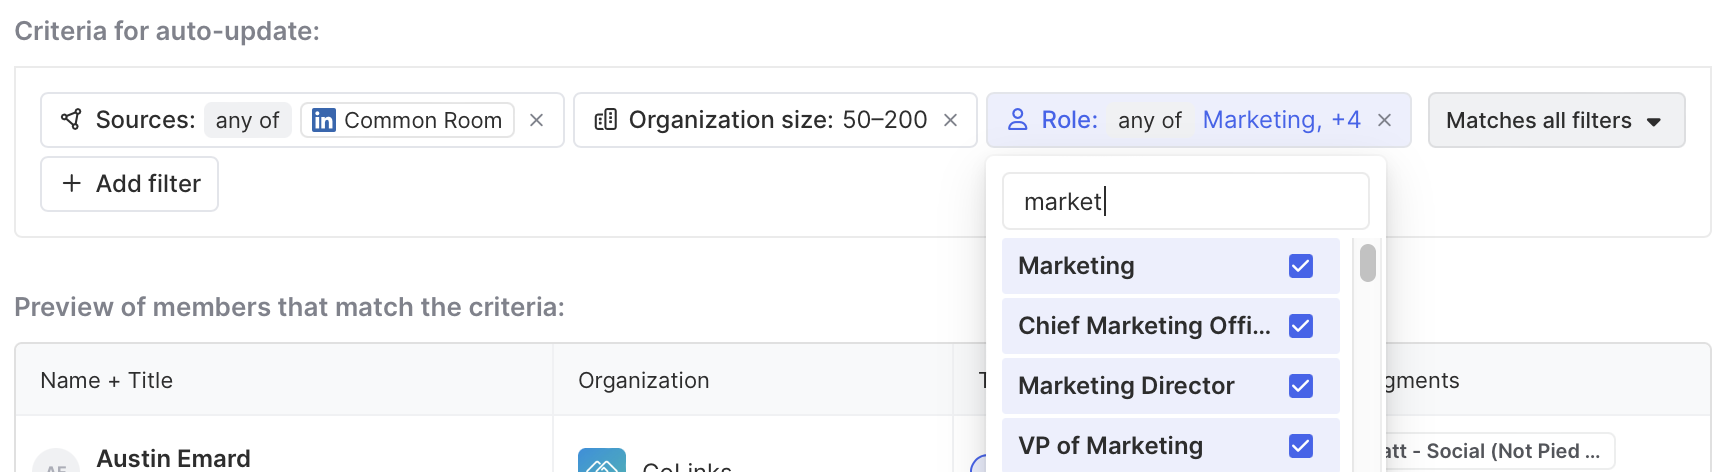This screenshot has width=1734, height=472.
Task: Remove the Organization size filter
Action: tap(950, 120)
